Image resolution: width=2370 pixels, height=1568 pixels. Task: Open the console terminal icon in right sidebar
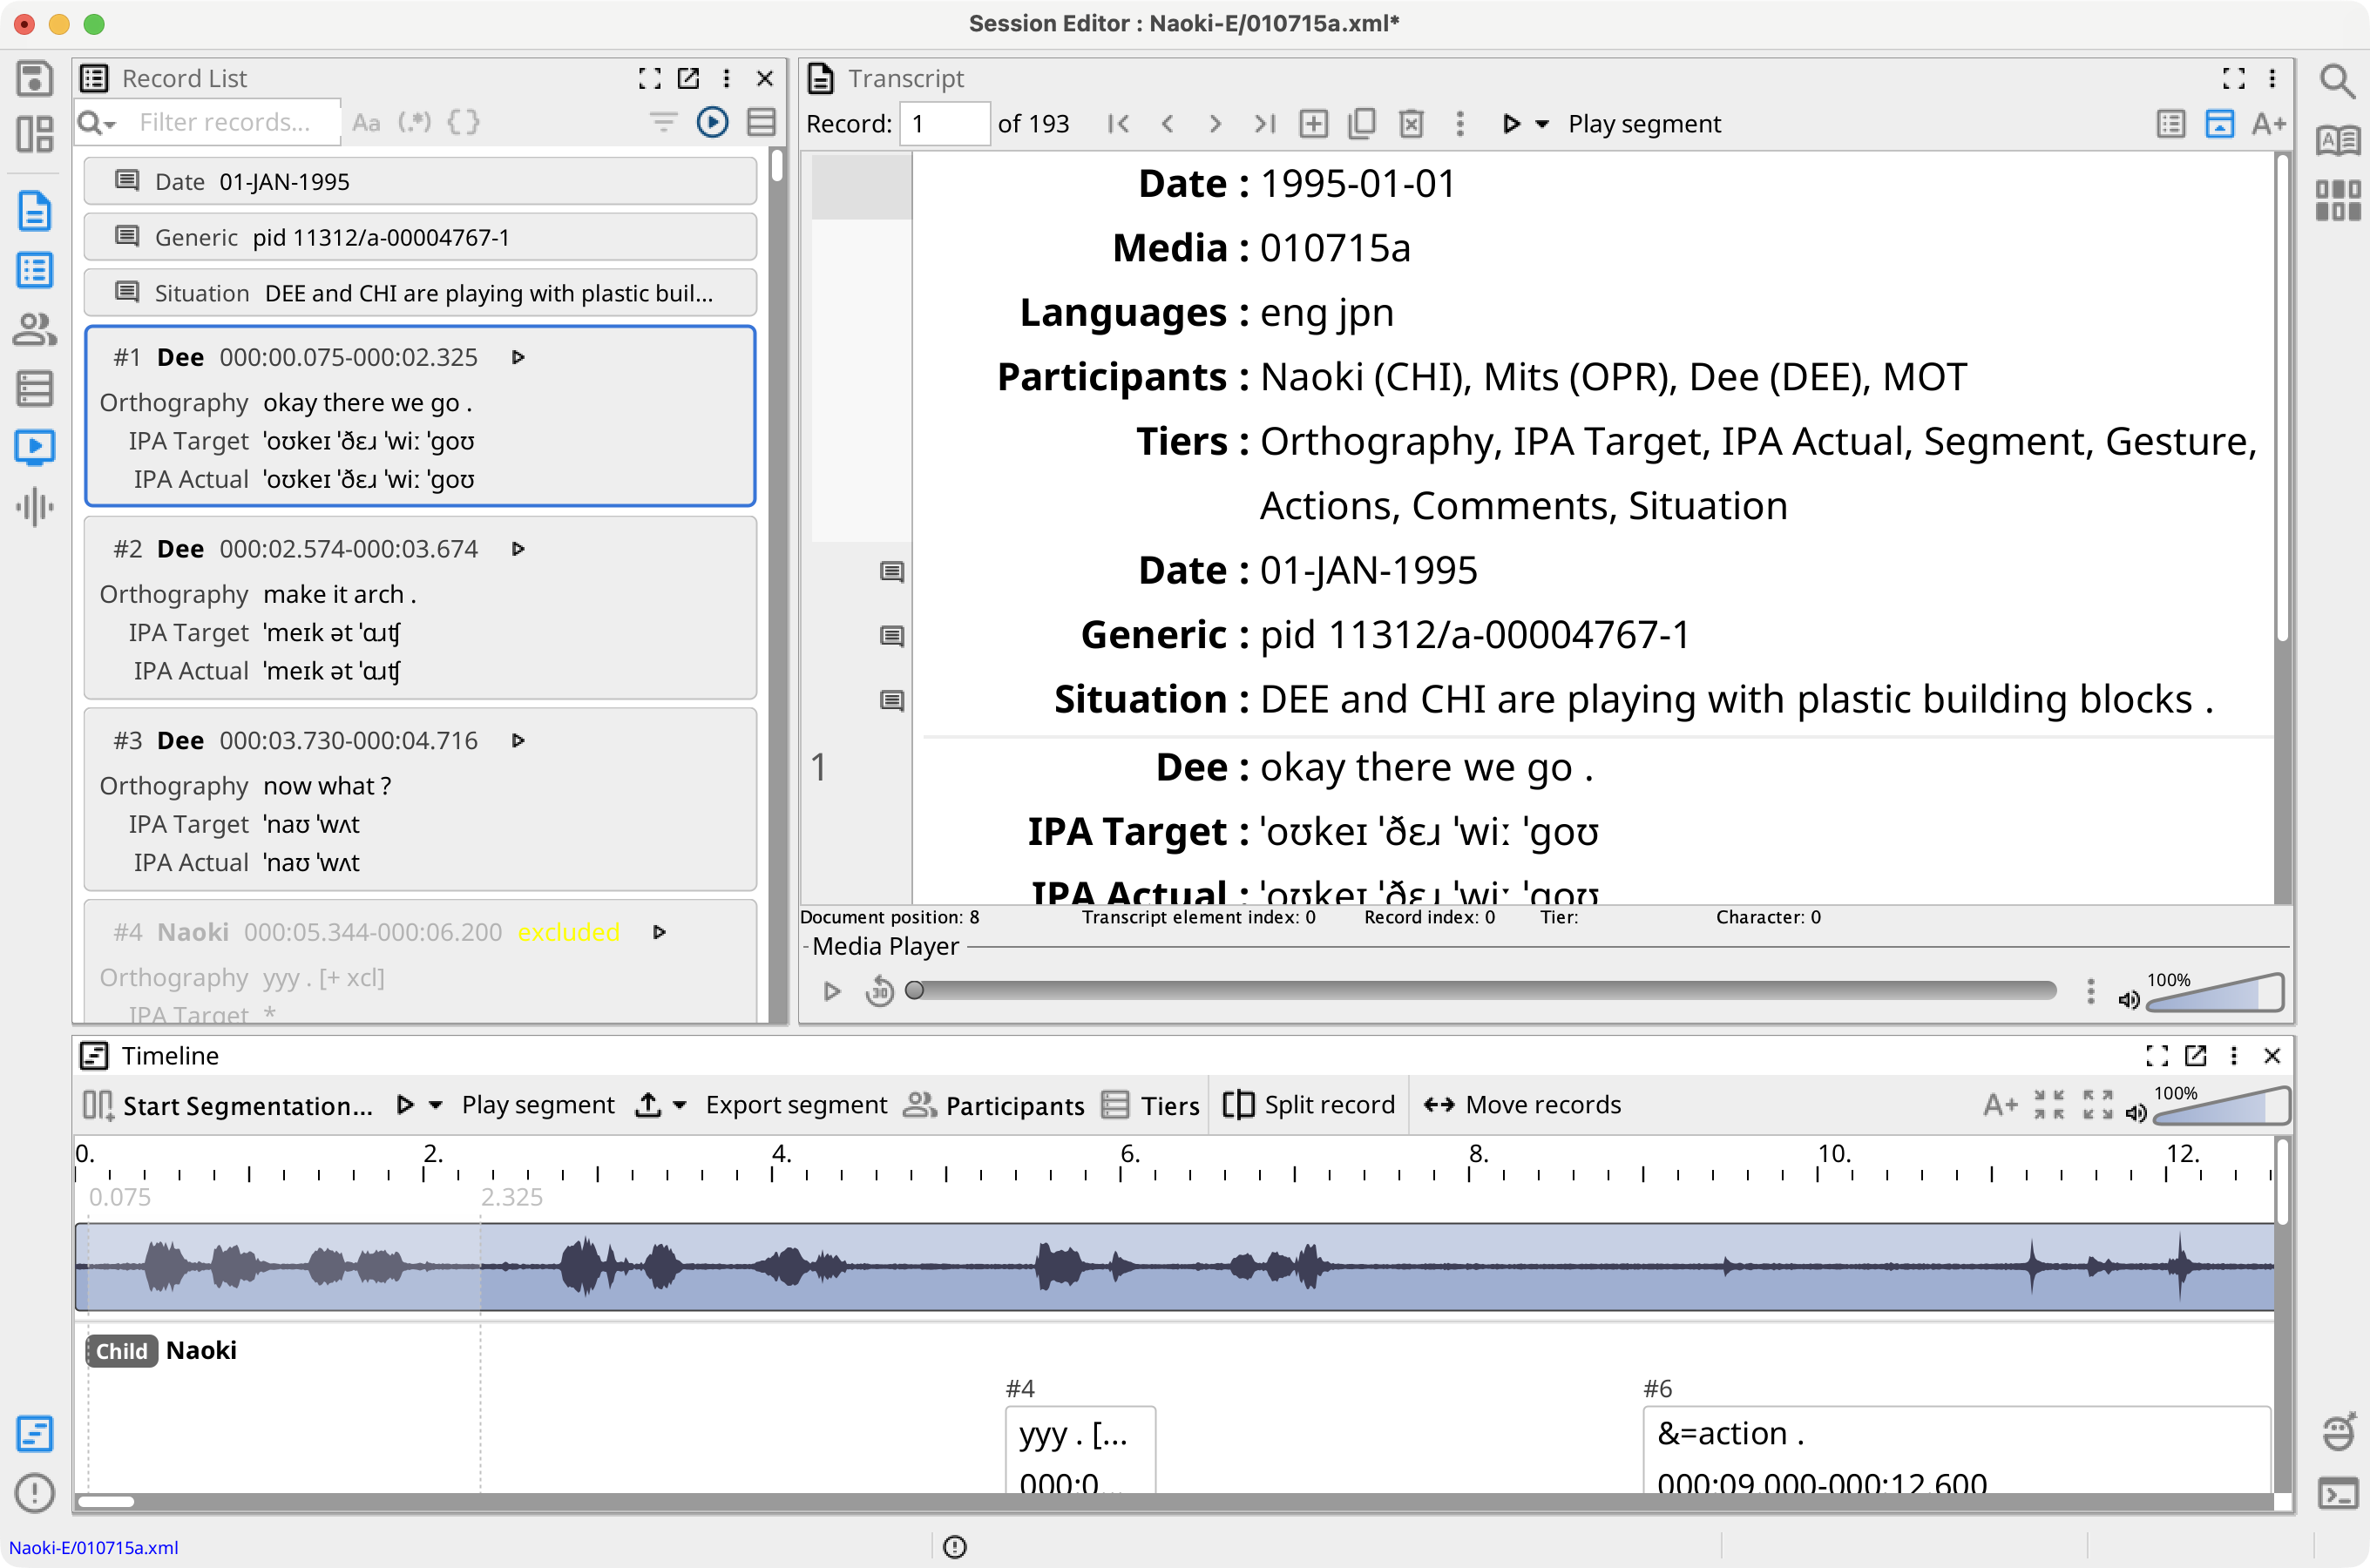2337,1494
